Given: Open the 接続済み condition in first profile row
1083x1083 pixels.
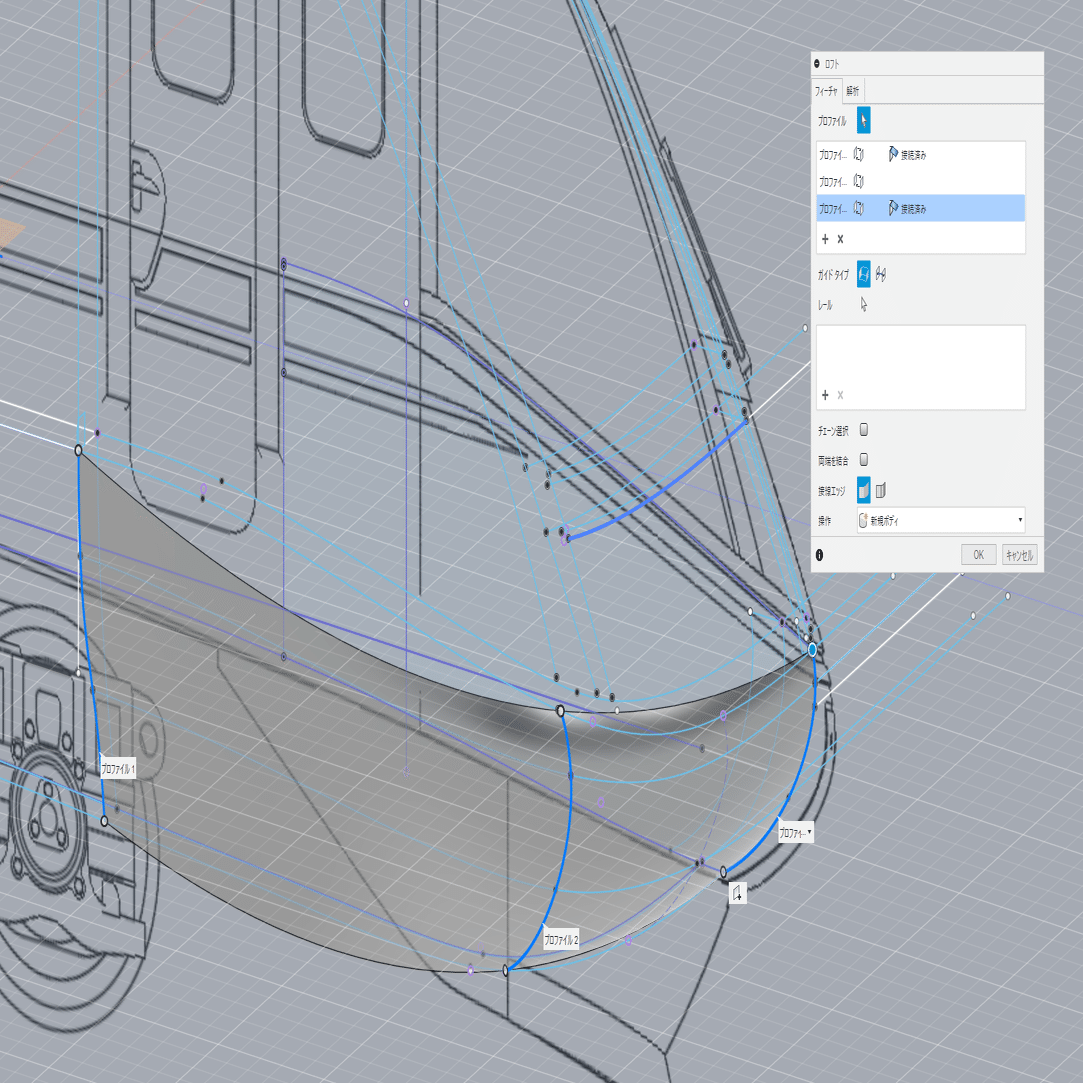Looking at the screenshot, I should [907, 155].
